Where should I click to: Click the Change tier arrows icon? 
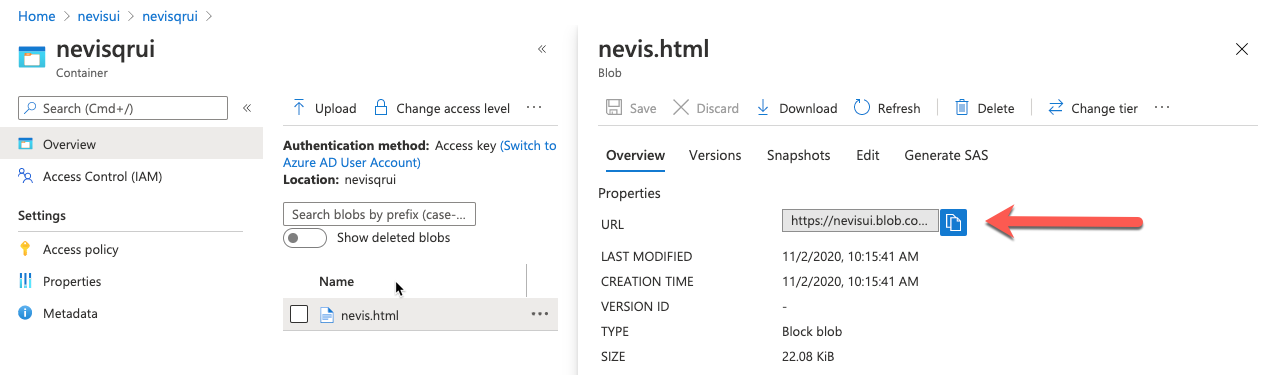point(1055,107)
